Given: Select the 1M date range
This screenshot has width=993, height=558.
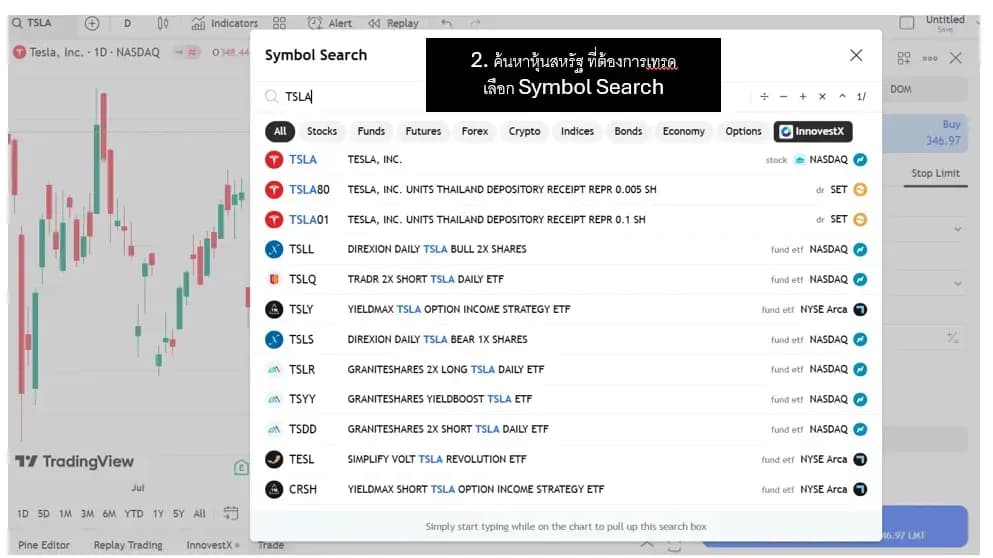Looking at the screenshot, I should pos(65,514).
